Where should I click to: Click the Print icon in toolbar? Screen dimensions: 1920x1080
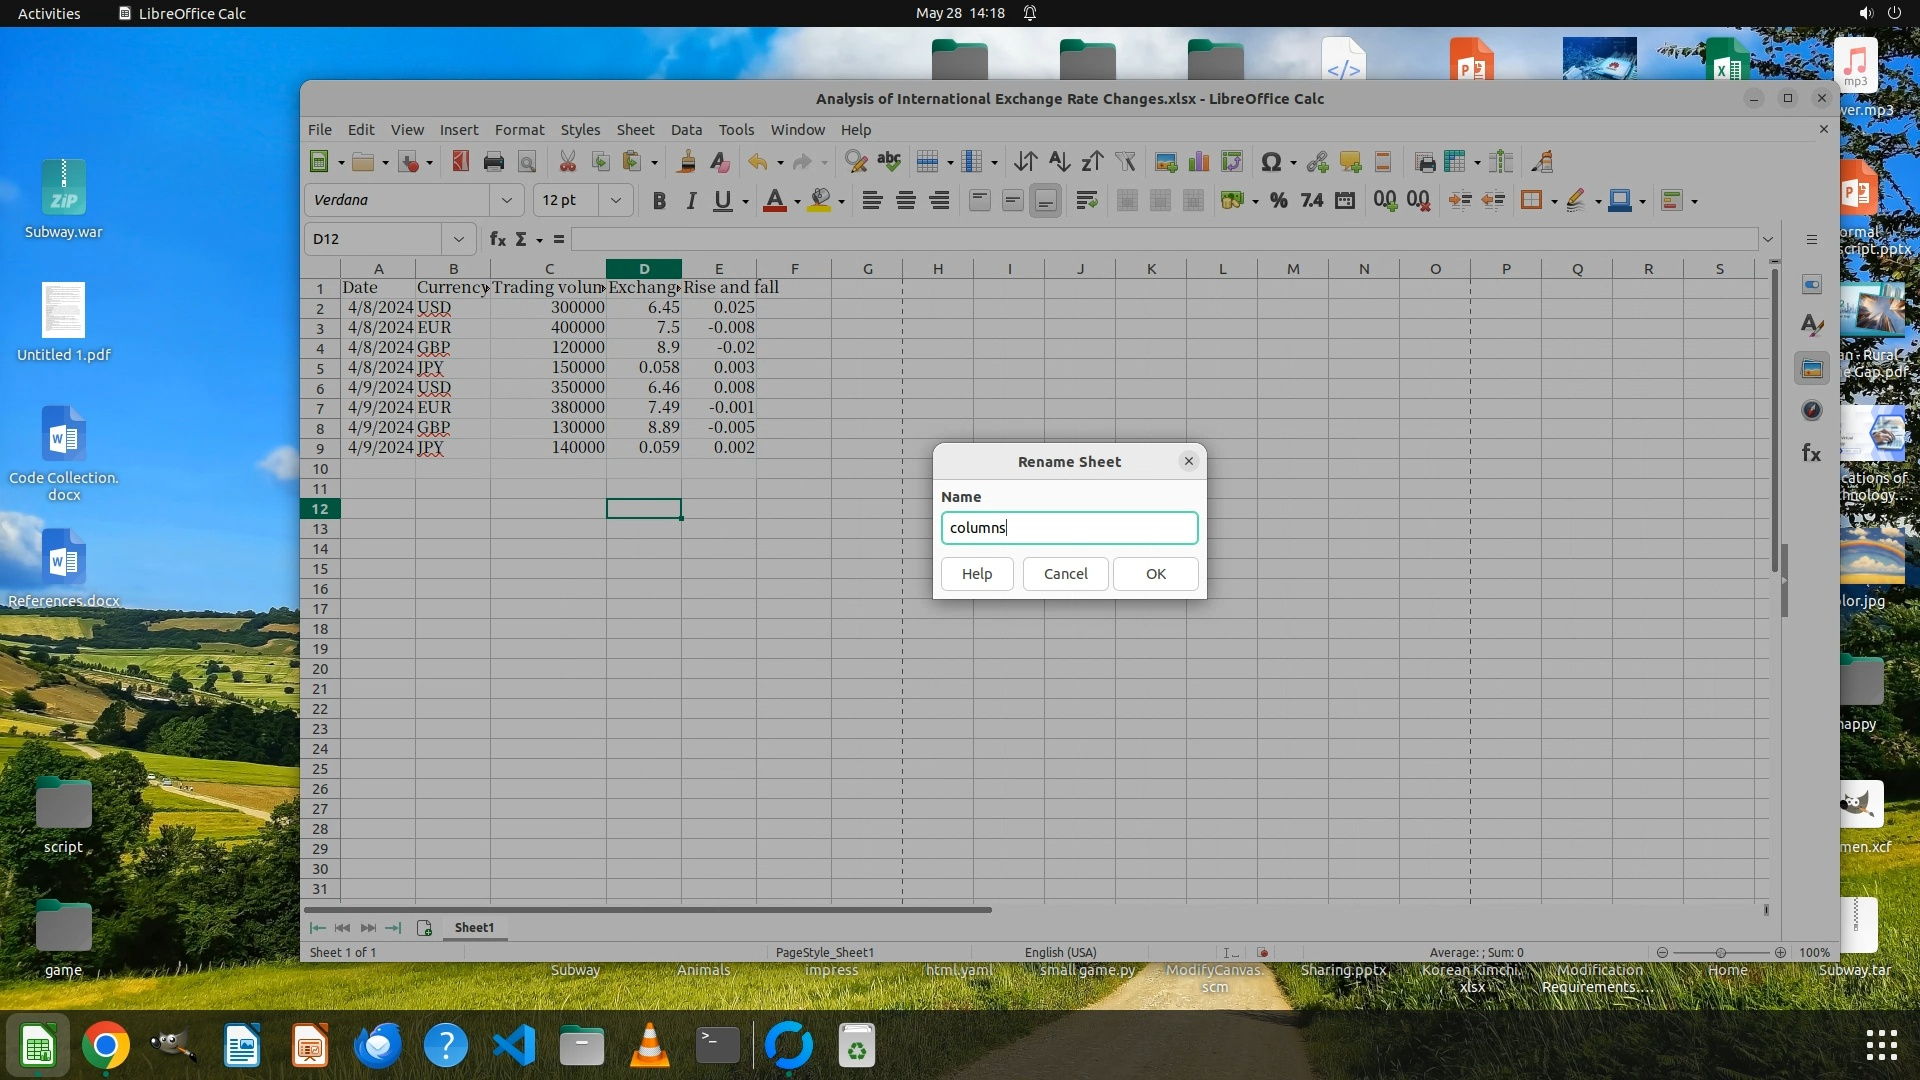pos(493,162)
